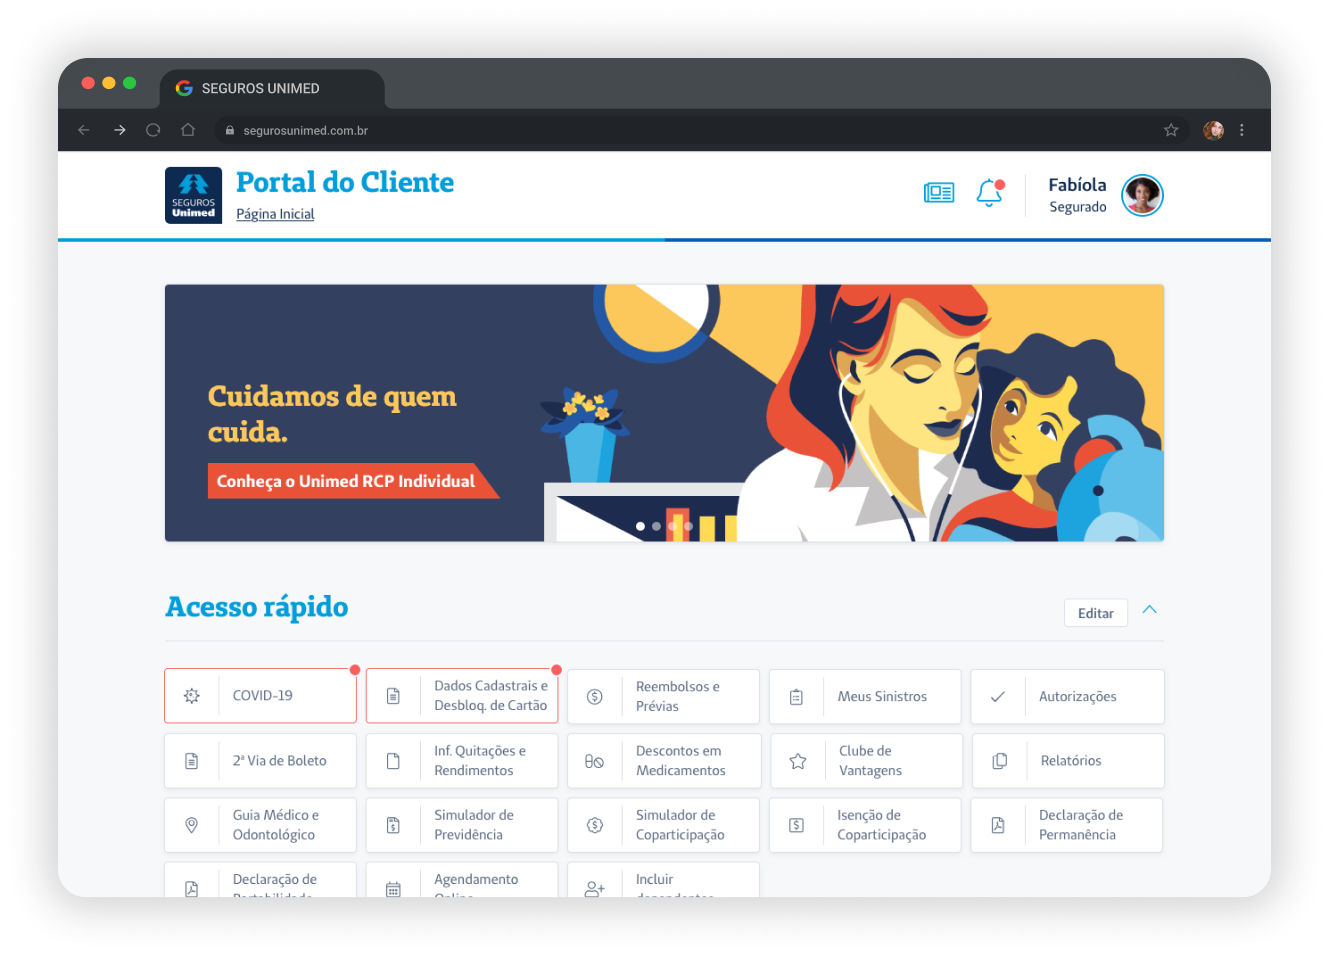
Task: Go to the browser home icon
Action: (187, 130)
